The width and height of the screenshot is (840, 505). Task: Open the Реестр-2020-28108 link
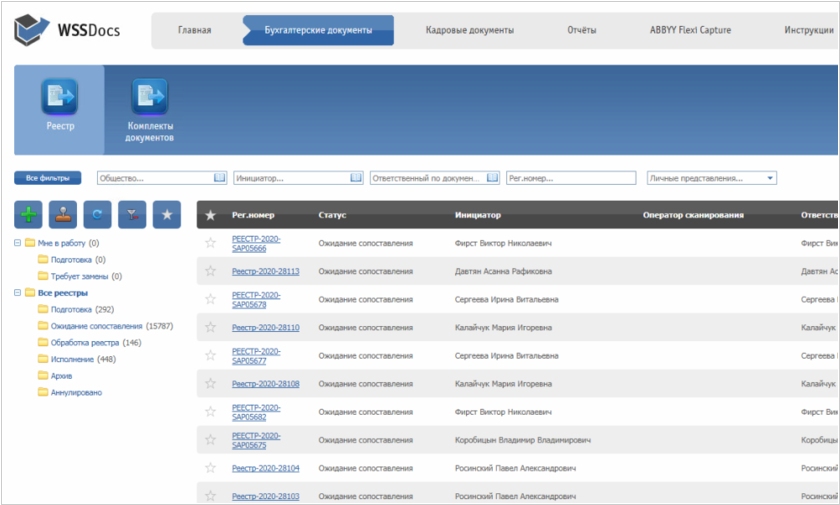265,383
